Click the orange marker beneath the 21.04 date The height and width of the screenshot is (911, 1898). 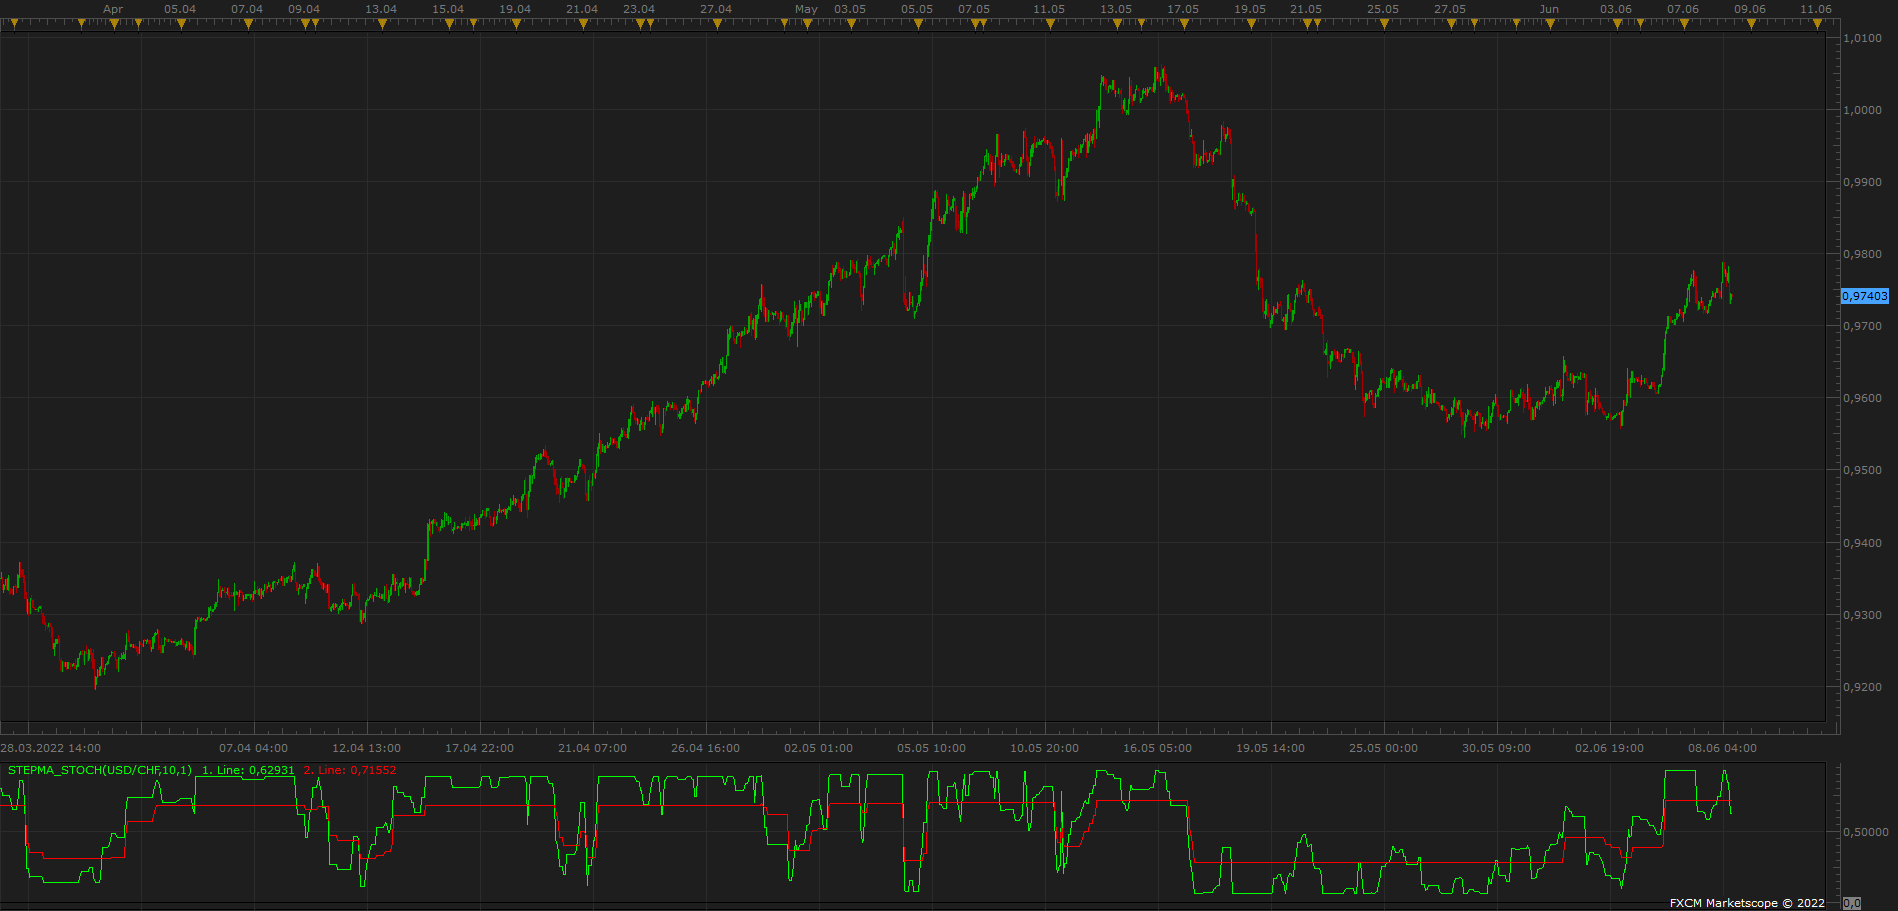click(583, 24)
